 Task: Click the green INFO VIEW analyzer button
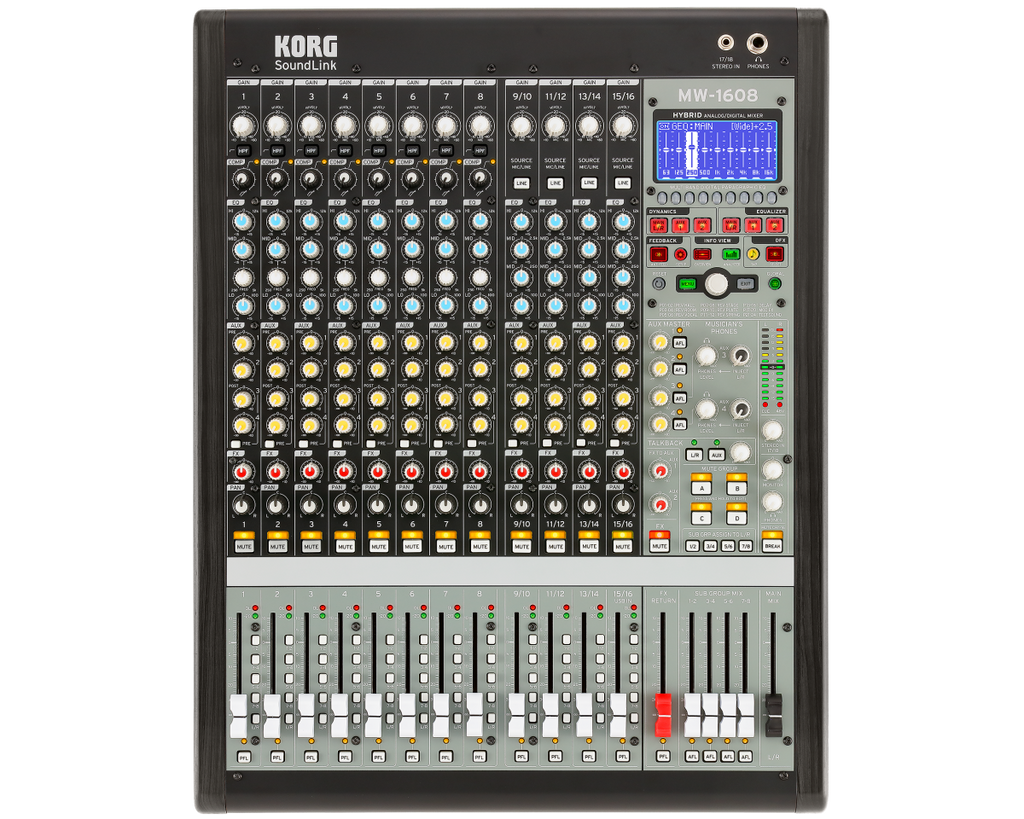(x=731, y=254)
